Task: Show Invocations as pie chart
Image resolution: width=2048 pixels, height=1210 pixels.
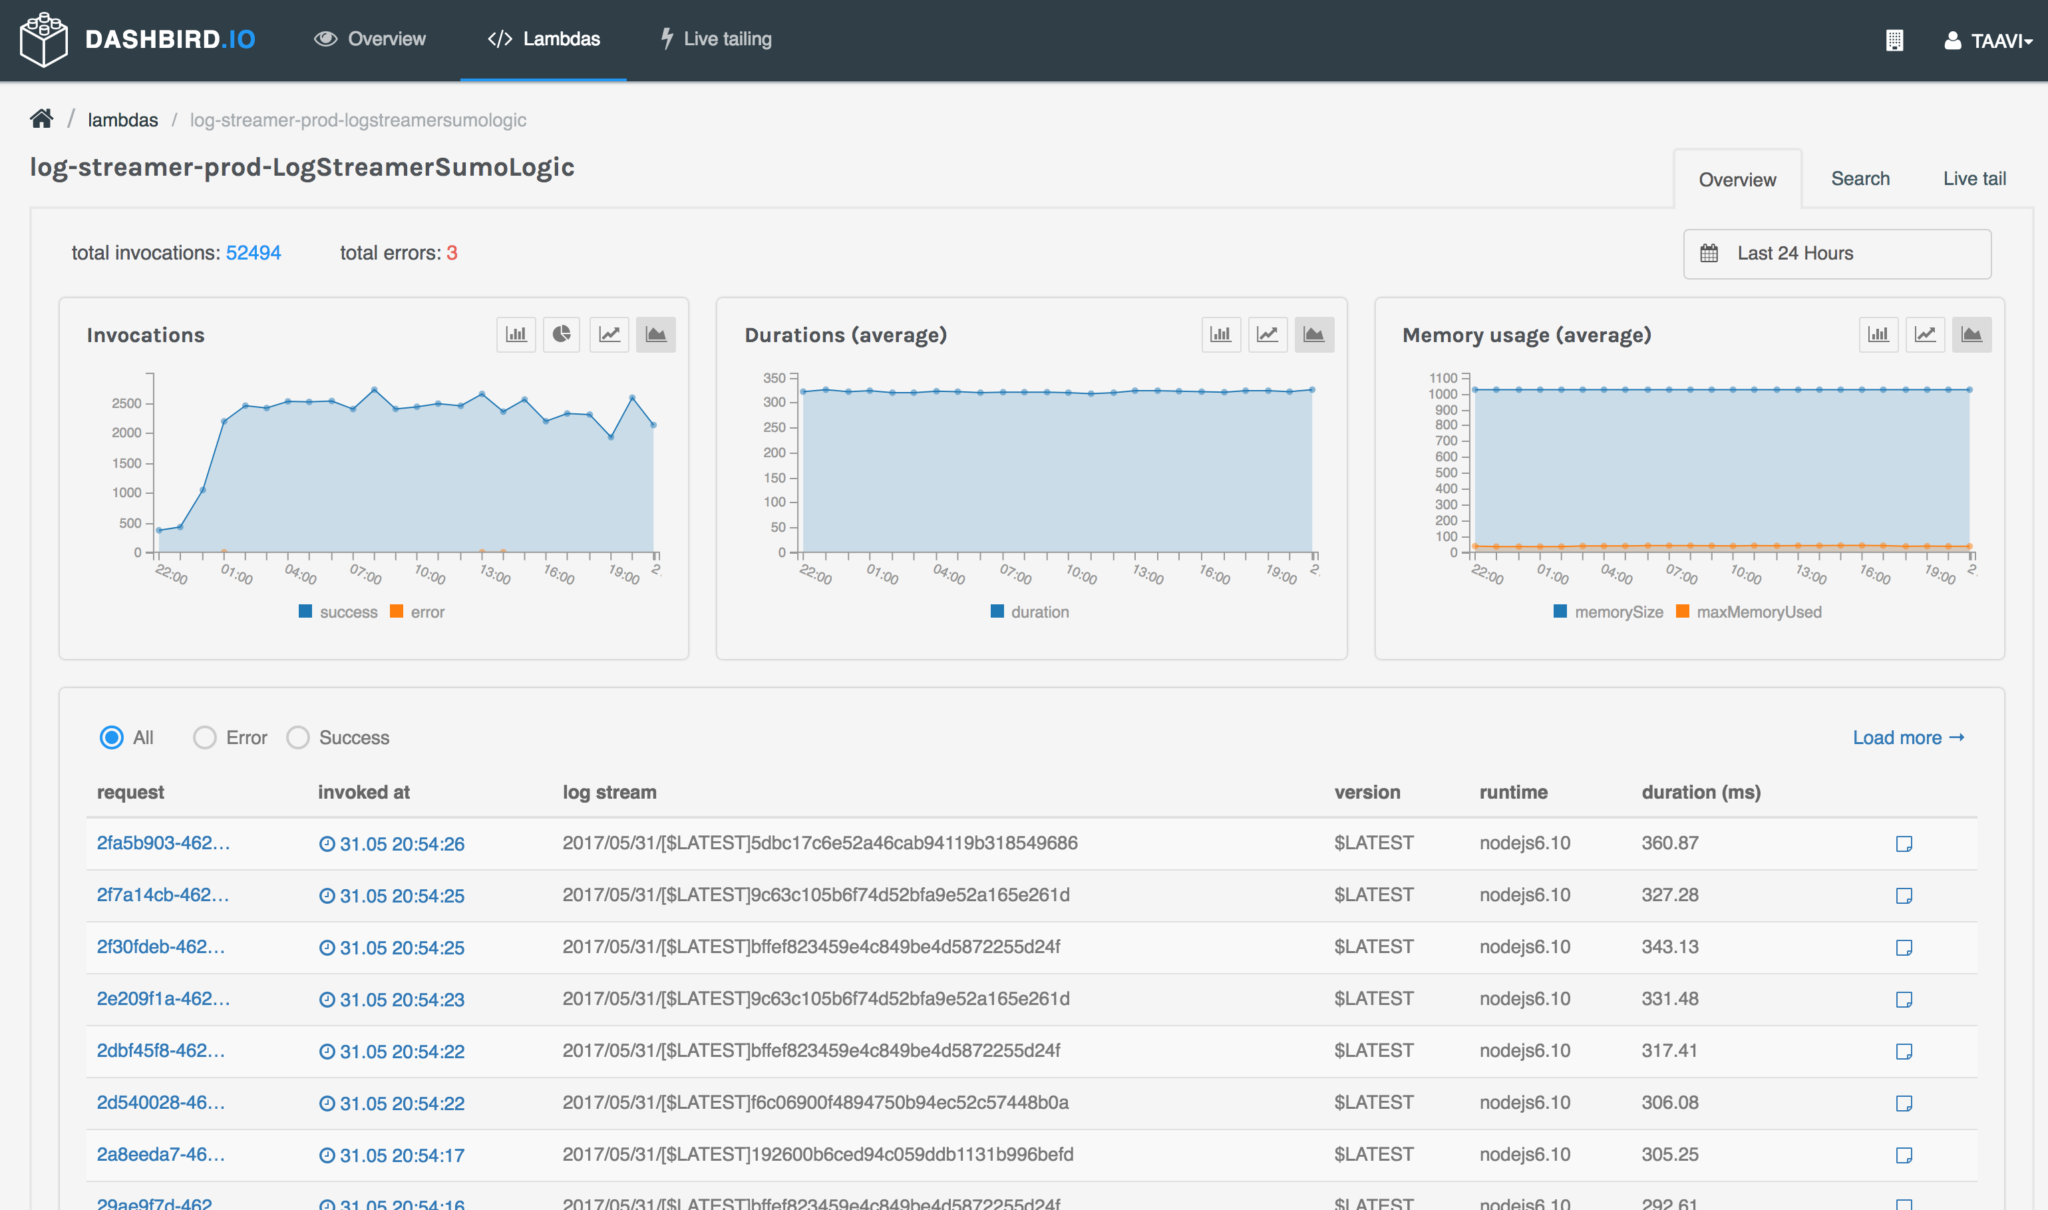Action: click(x=561, y=334)
